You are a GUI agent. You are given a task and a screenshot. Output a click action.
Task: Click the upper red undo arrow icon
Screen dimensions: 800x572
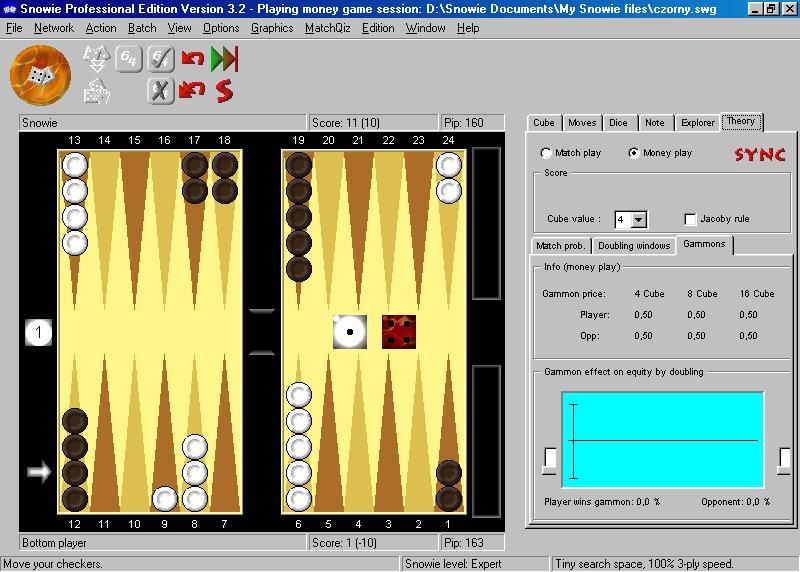coord(192,59)
